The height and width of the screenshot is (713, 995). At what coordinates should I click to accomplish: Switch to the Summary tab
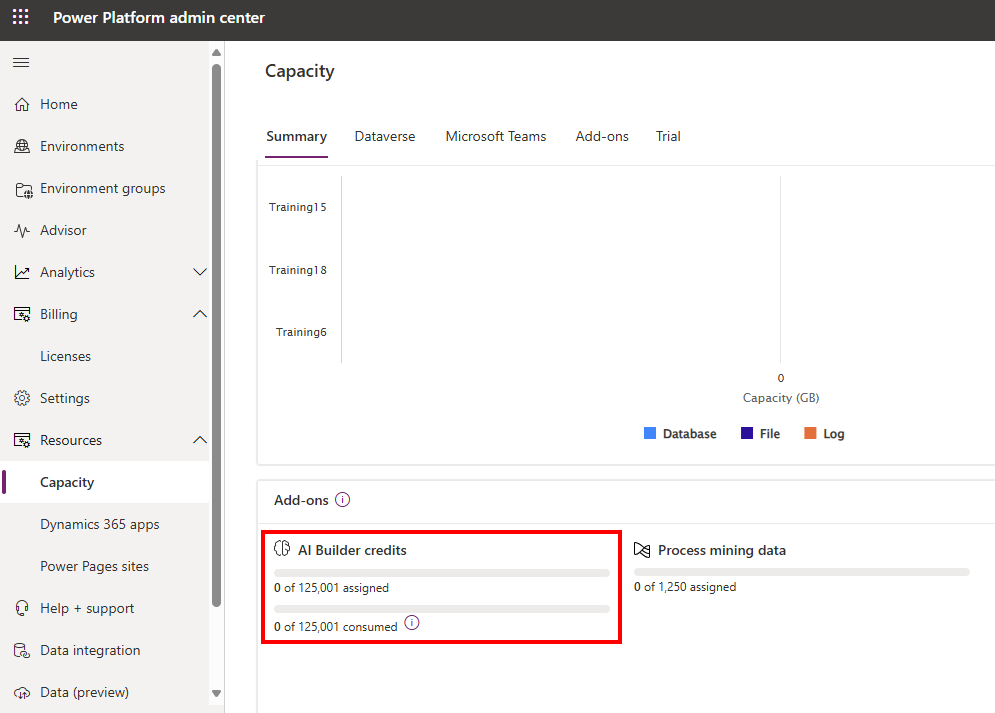click(x=296, y=136)
